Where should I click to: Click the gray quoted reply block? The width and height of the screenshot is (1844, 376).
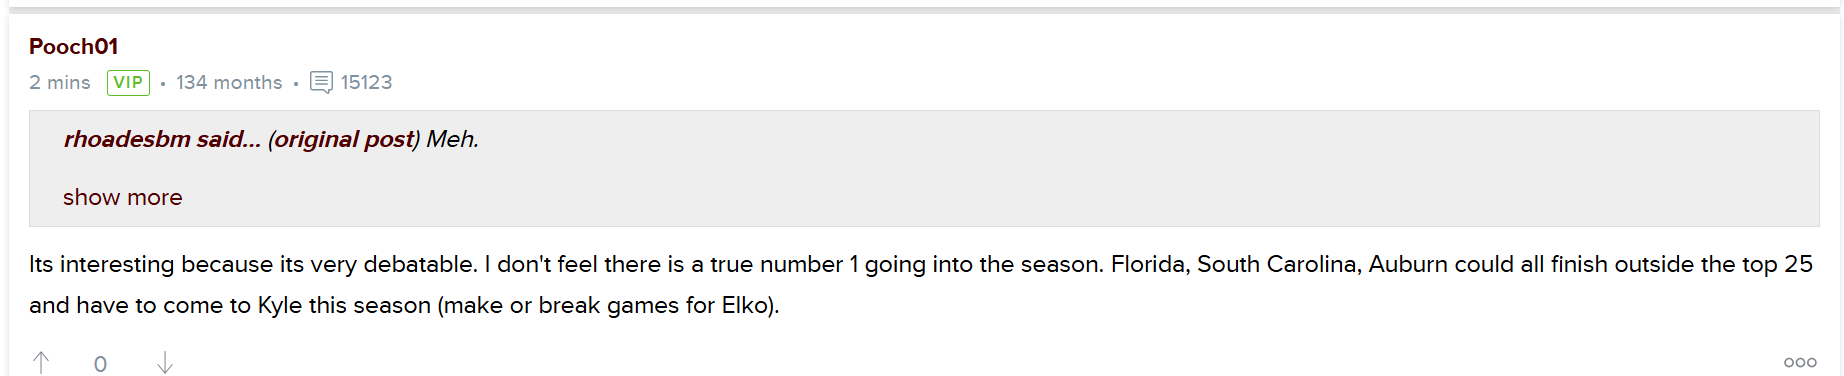pos(924,168)
